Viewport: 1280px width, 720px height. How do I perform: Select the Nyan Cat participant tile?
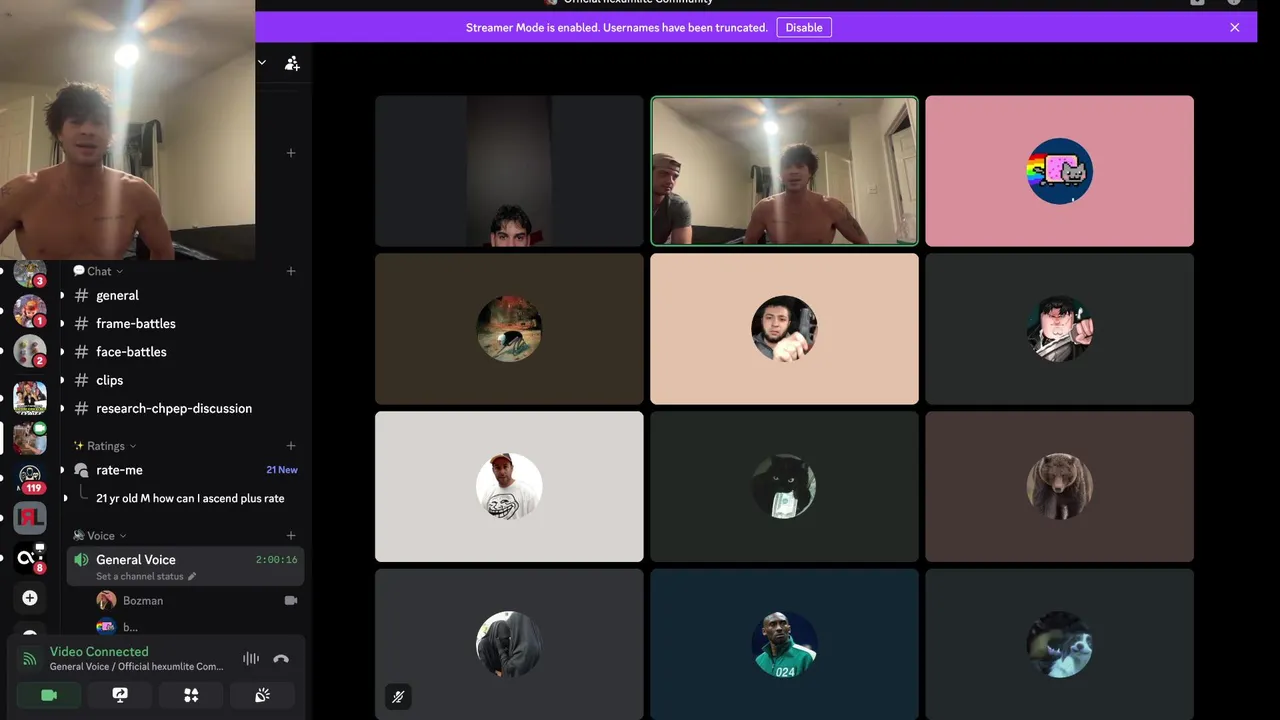click(1059, 171)
